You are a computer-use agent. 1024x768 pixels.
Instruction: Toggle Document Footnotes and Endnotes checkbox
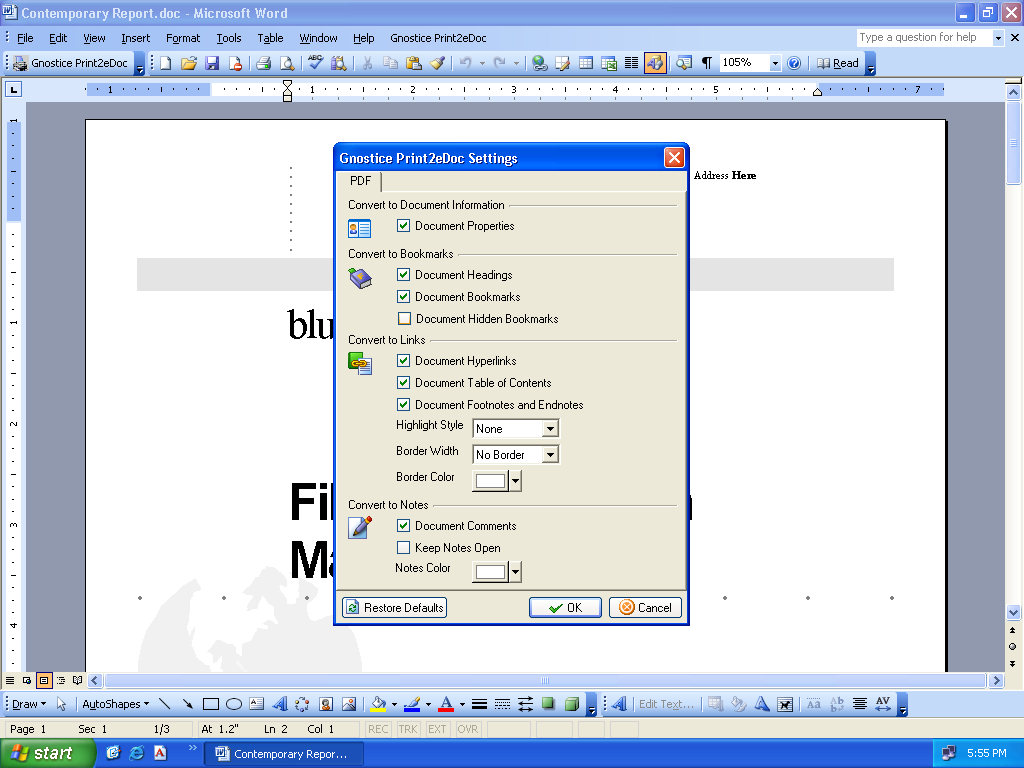[x=404, y=405]
